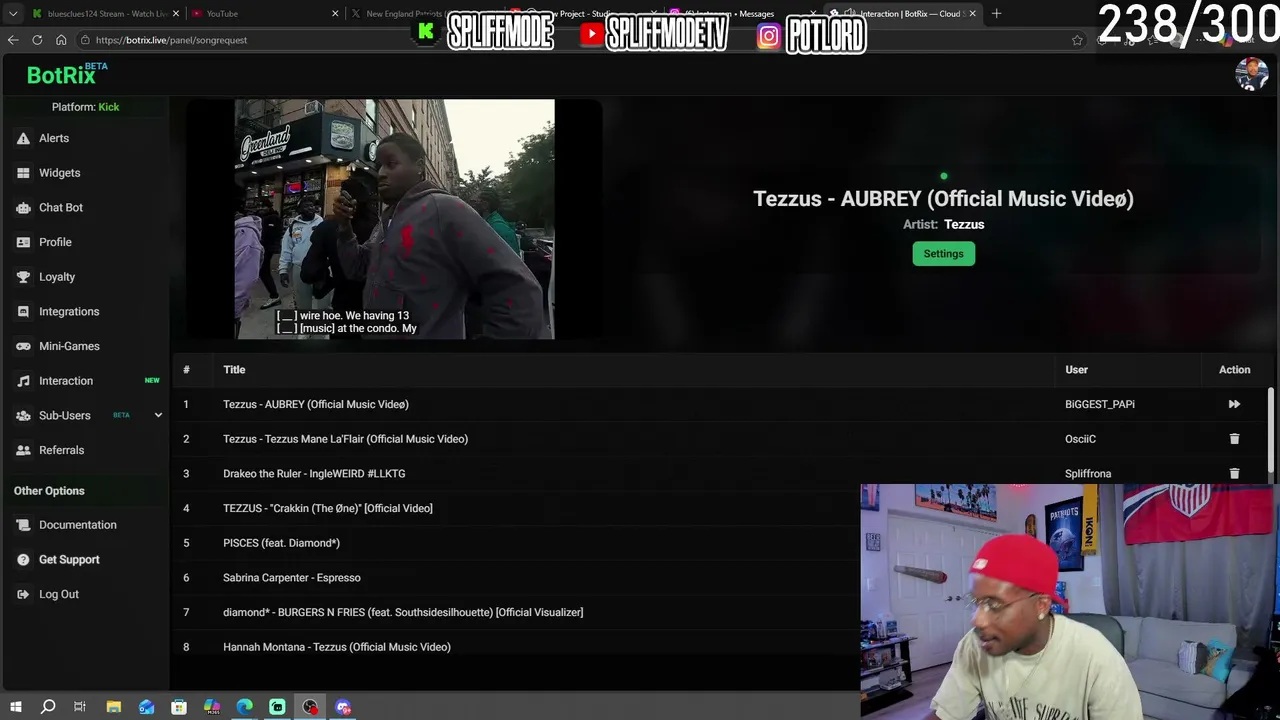Click the 'Platform: Kick' label
This screenshot has height=720, width=1280.
tap(85, 107)
